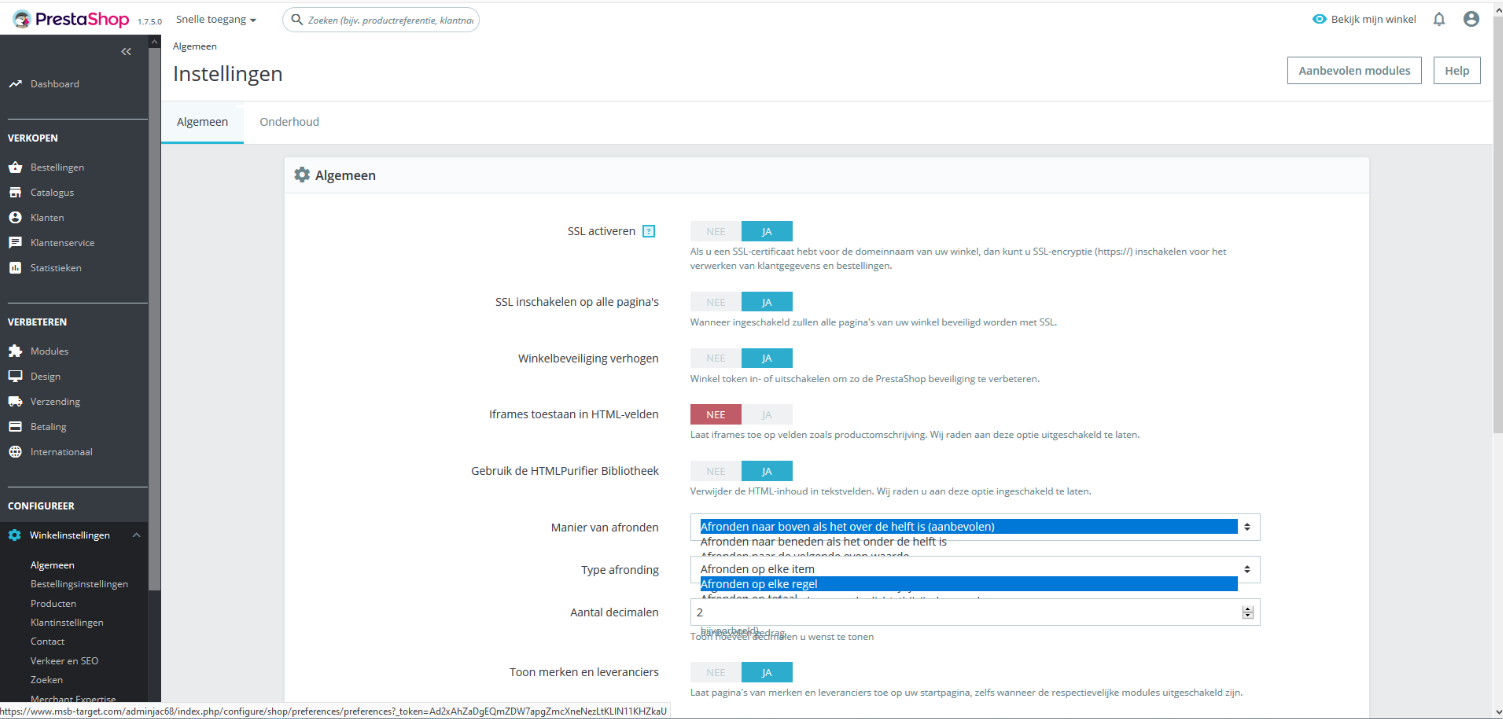
Task: Open Modules via puzzle icon
Action: click(15, 351)
